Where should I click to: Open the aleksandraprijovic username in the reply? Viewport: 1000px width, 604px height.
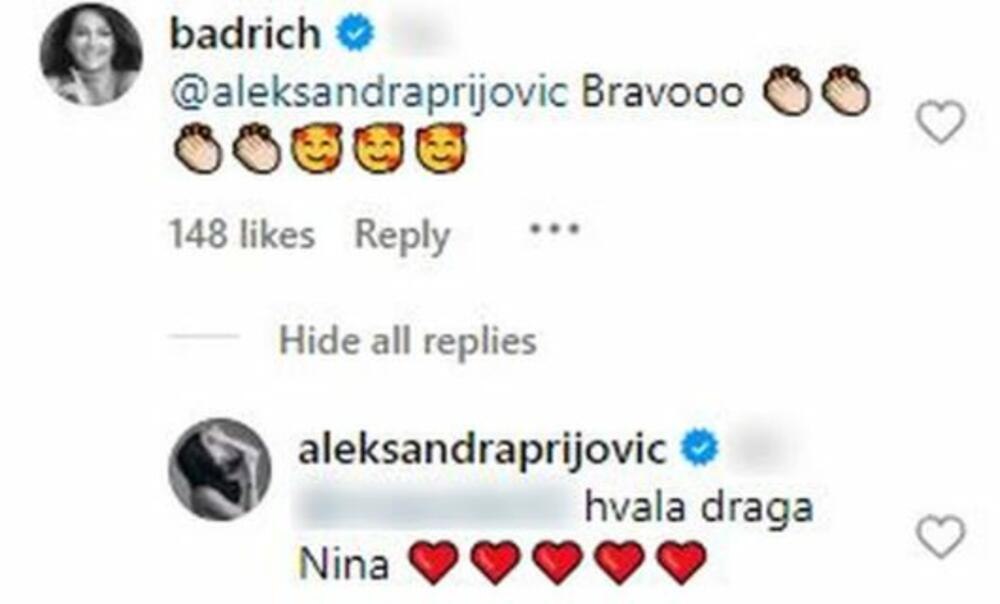(x=483, y=450)
